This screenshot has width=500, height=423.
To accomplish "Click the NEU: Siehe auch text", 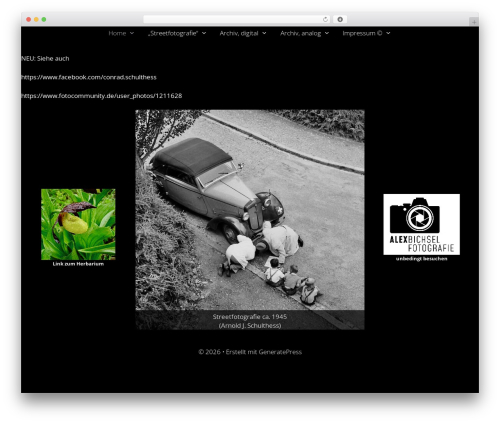I will coord(45,59).
